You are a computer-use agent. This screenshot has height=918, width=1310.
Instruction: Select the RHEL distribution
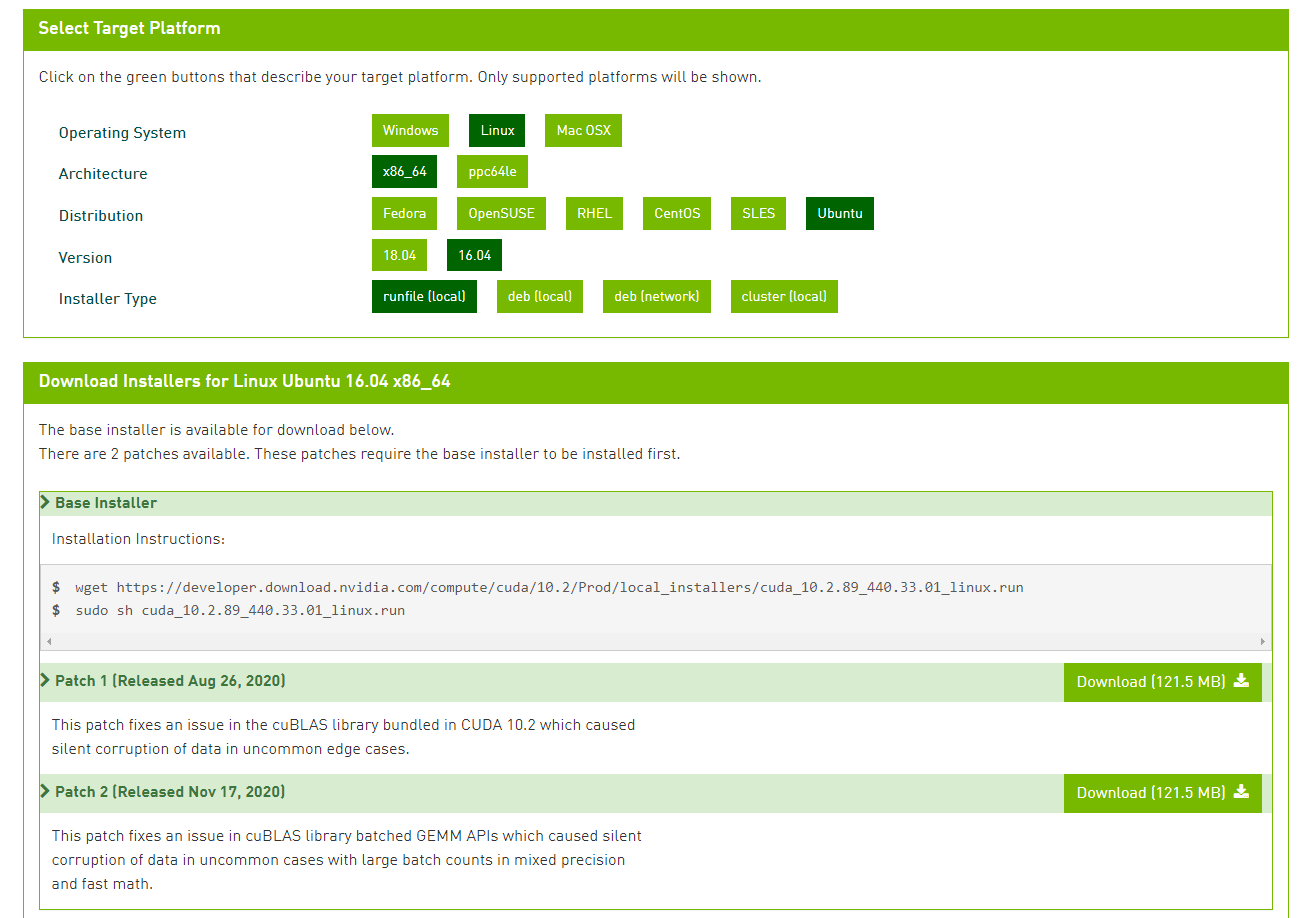point(594,213)
